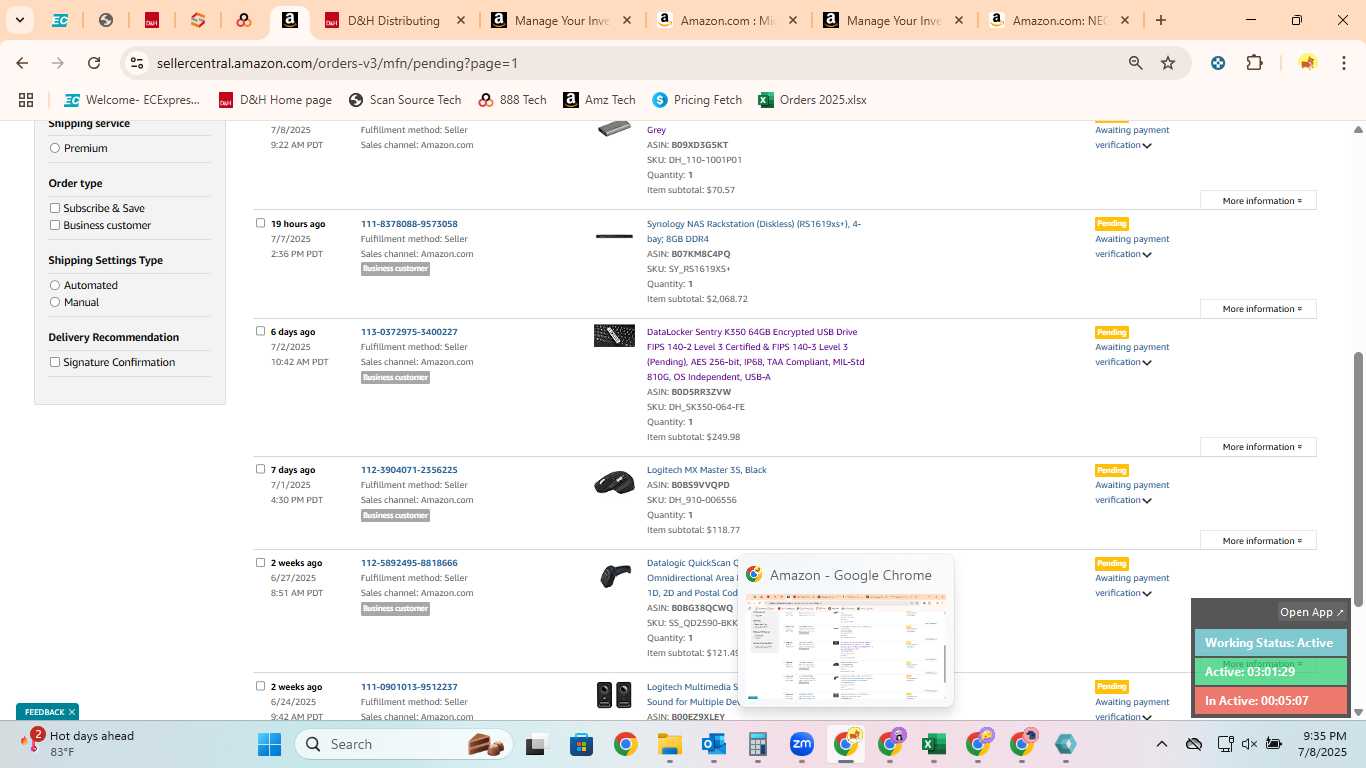Open the time tracker app via Open App
The width and height of the screenshot is (1366, 768).
1312,612
